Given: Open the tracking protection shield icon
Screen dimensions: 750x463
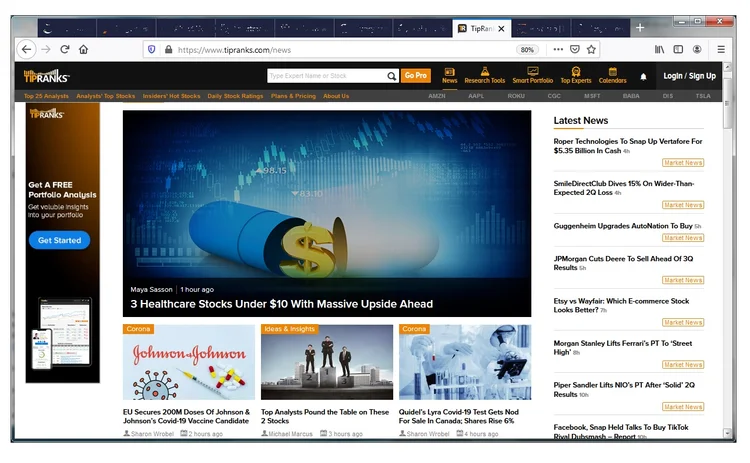Looking at the screenshot, I should 152,49.
